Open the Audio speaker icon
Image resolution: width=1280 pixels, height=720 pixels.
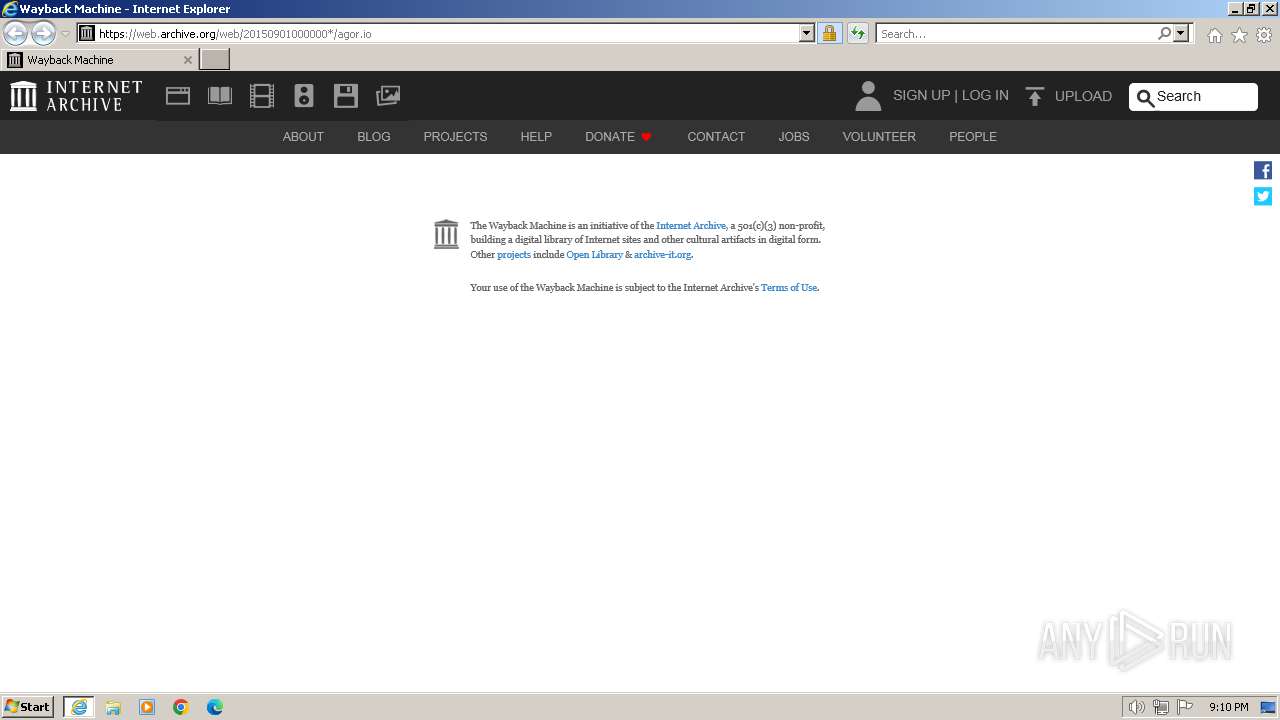pos(304,96)
